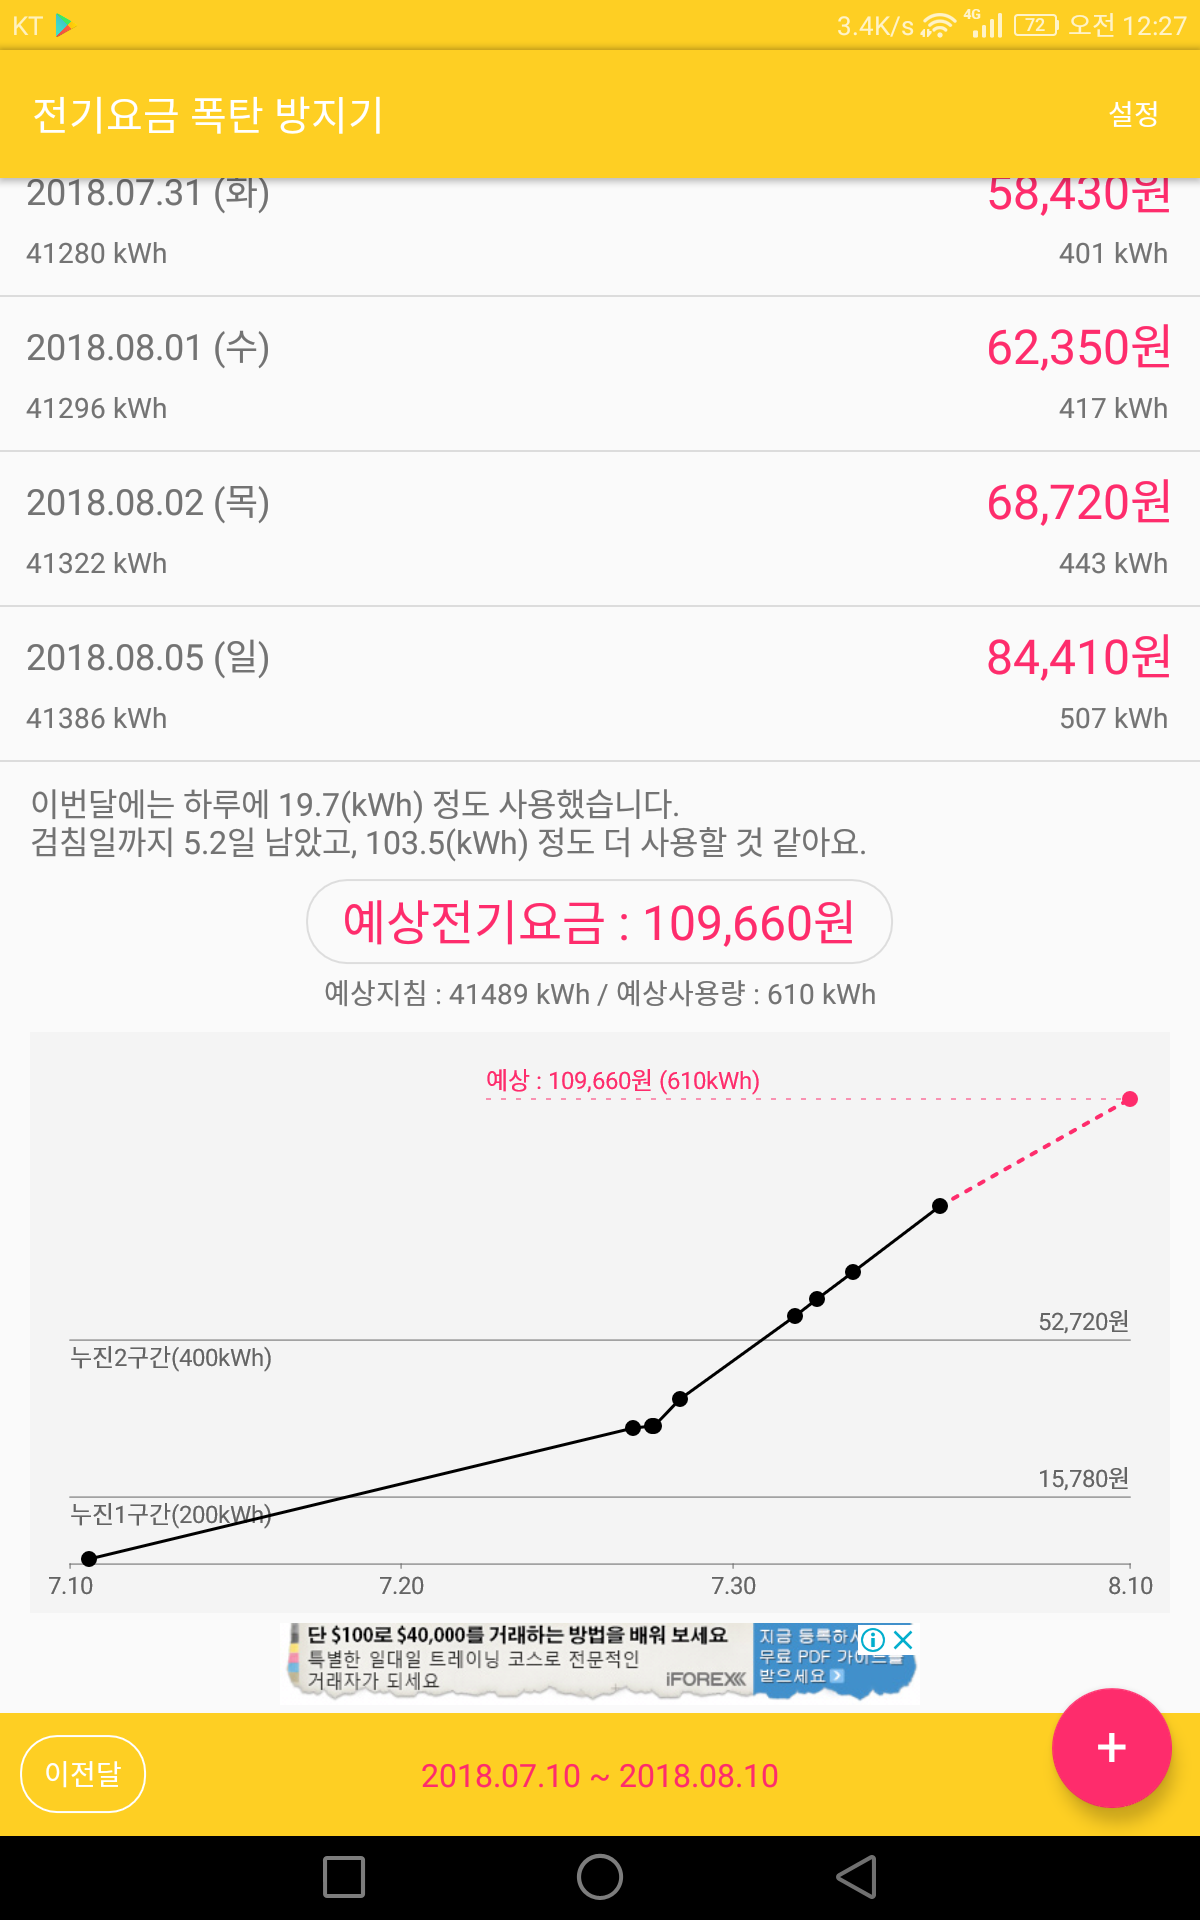Tap the pink plus floating add button

1111,1748
